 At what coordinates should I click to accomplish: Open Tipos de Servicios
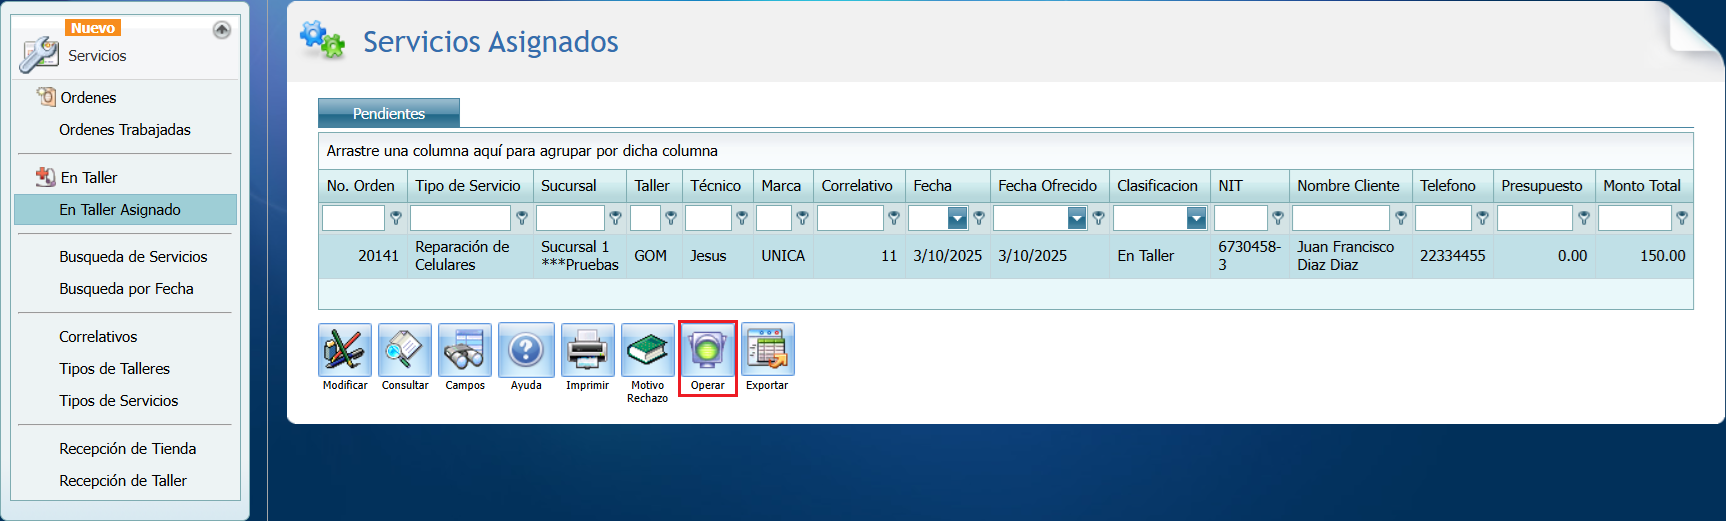[118, 401]
